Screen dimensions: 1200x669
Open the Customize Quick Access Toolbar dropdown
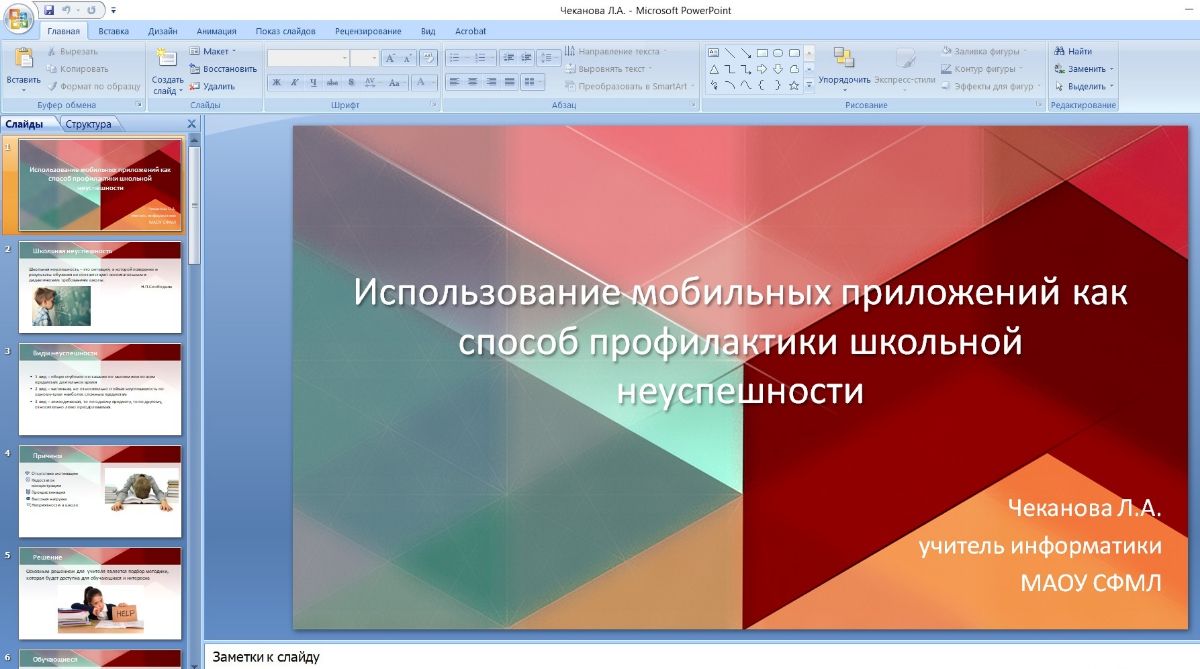pos(113,10)
